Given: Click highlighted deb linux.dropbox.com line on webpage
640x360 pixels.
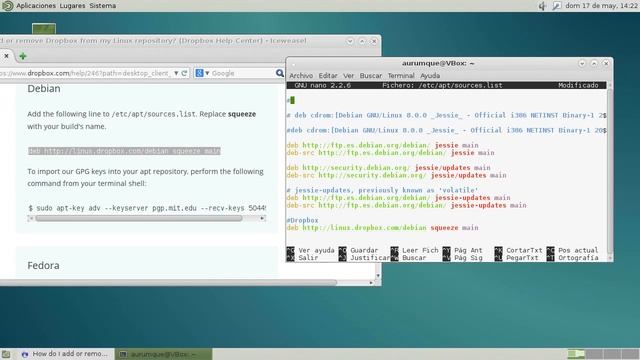Looking at the screenshot, I should [x=124, y=151].
